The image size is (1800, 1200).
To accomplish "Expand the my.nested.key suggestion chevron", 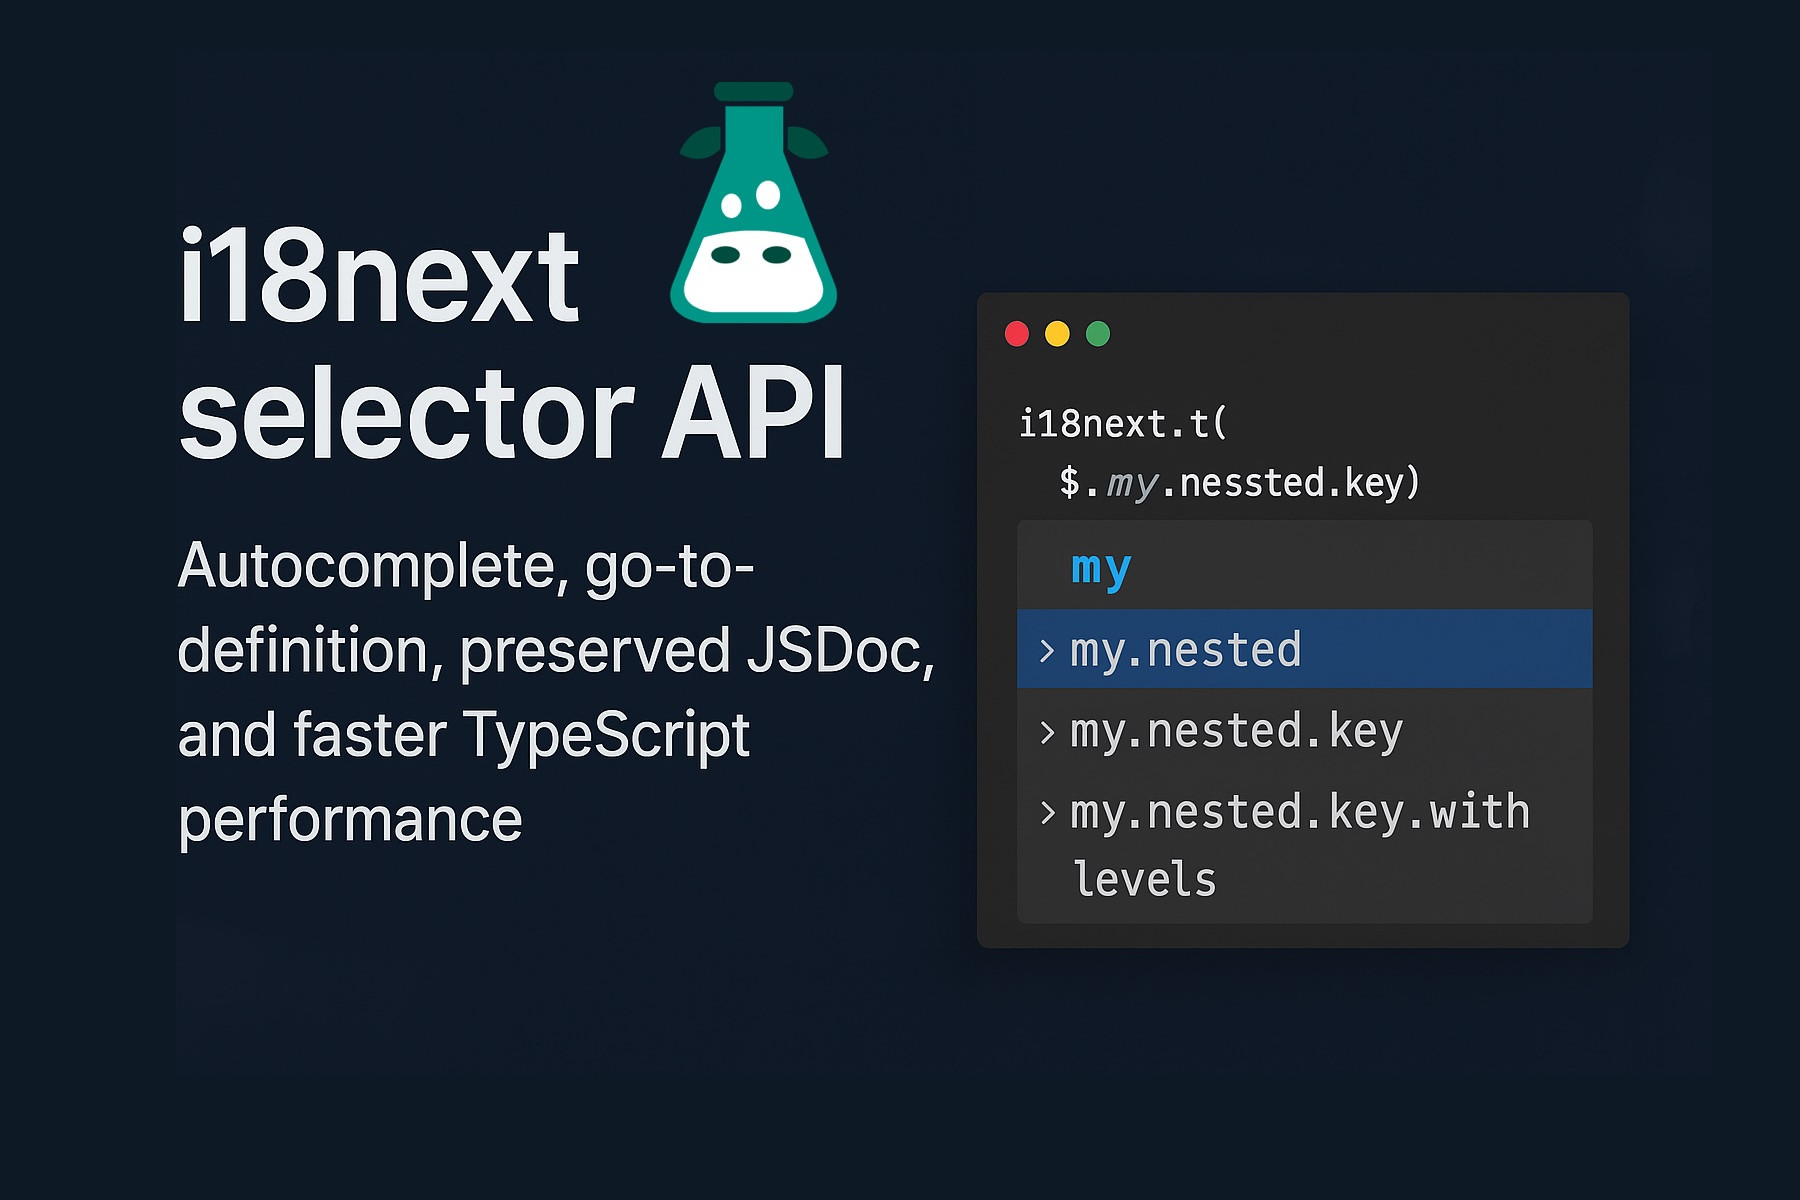I will [1047, 733].
